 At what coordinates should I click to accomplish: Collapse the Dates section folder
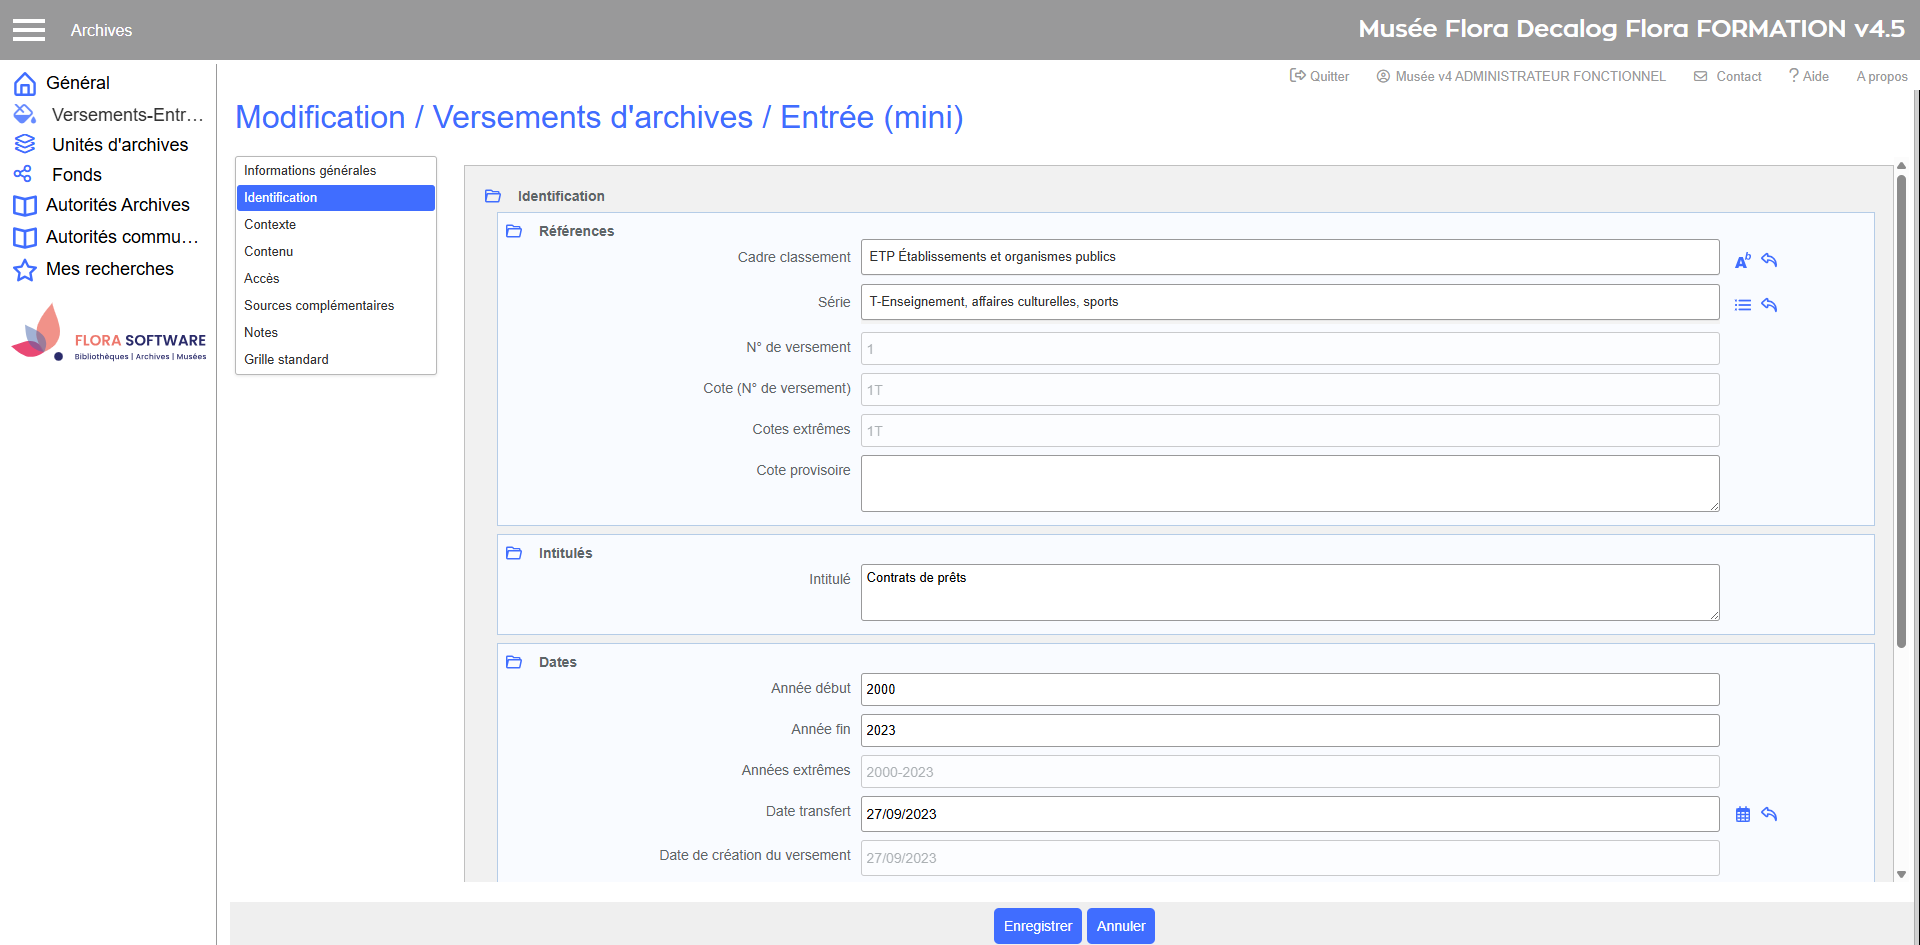click(514, 662)
